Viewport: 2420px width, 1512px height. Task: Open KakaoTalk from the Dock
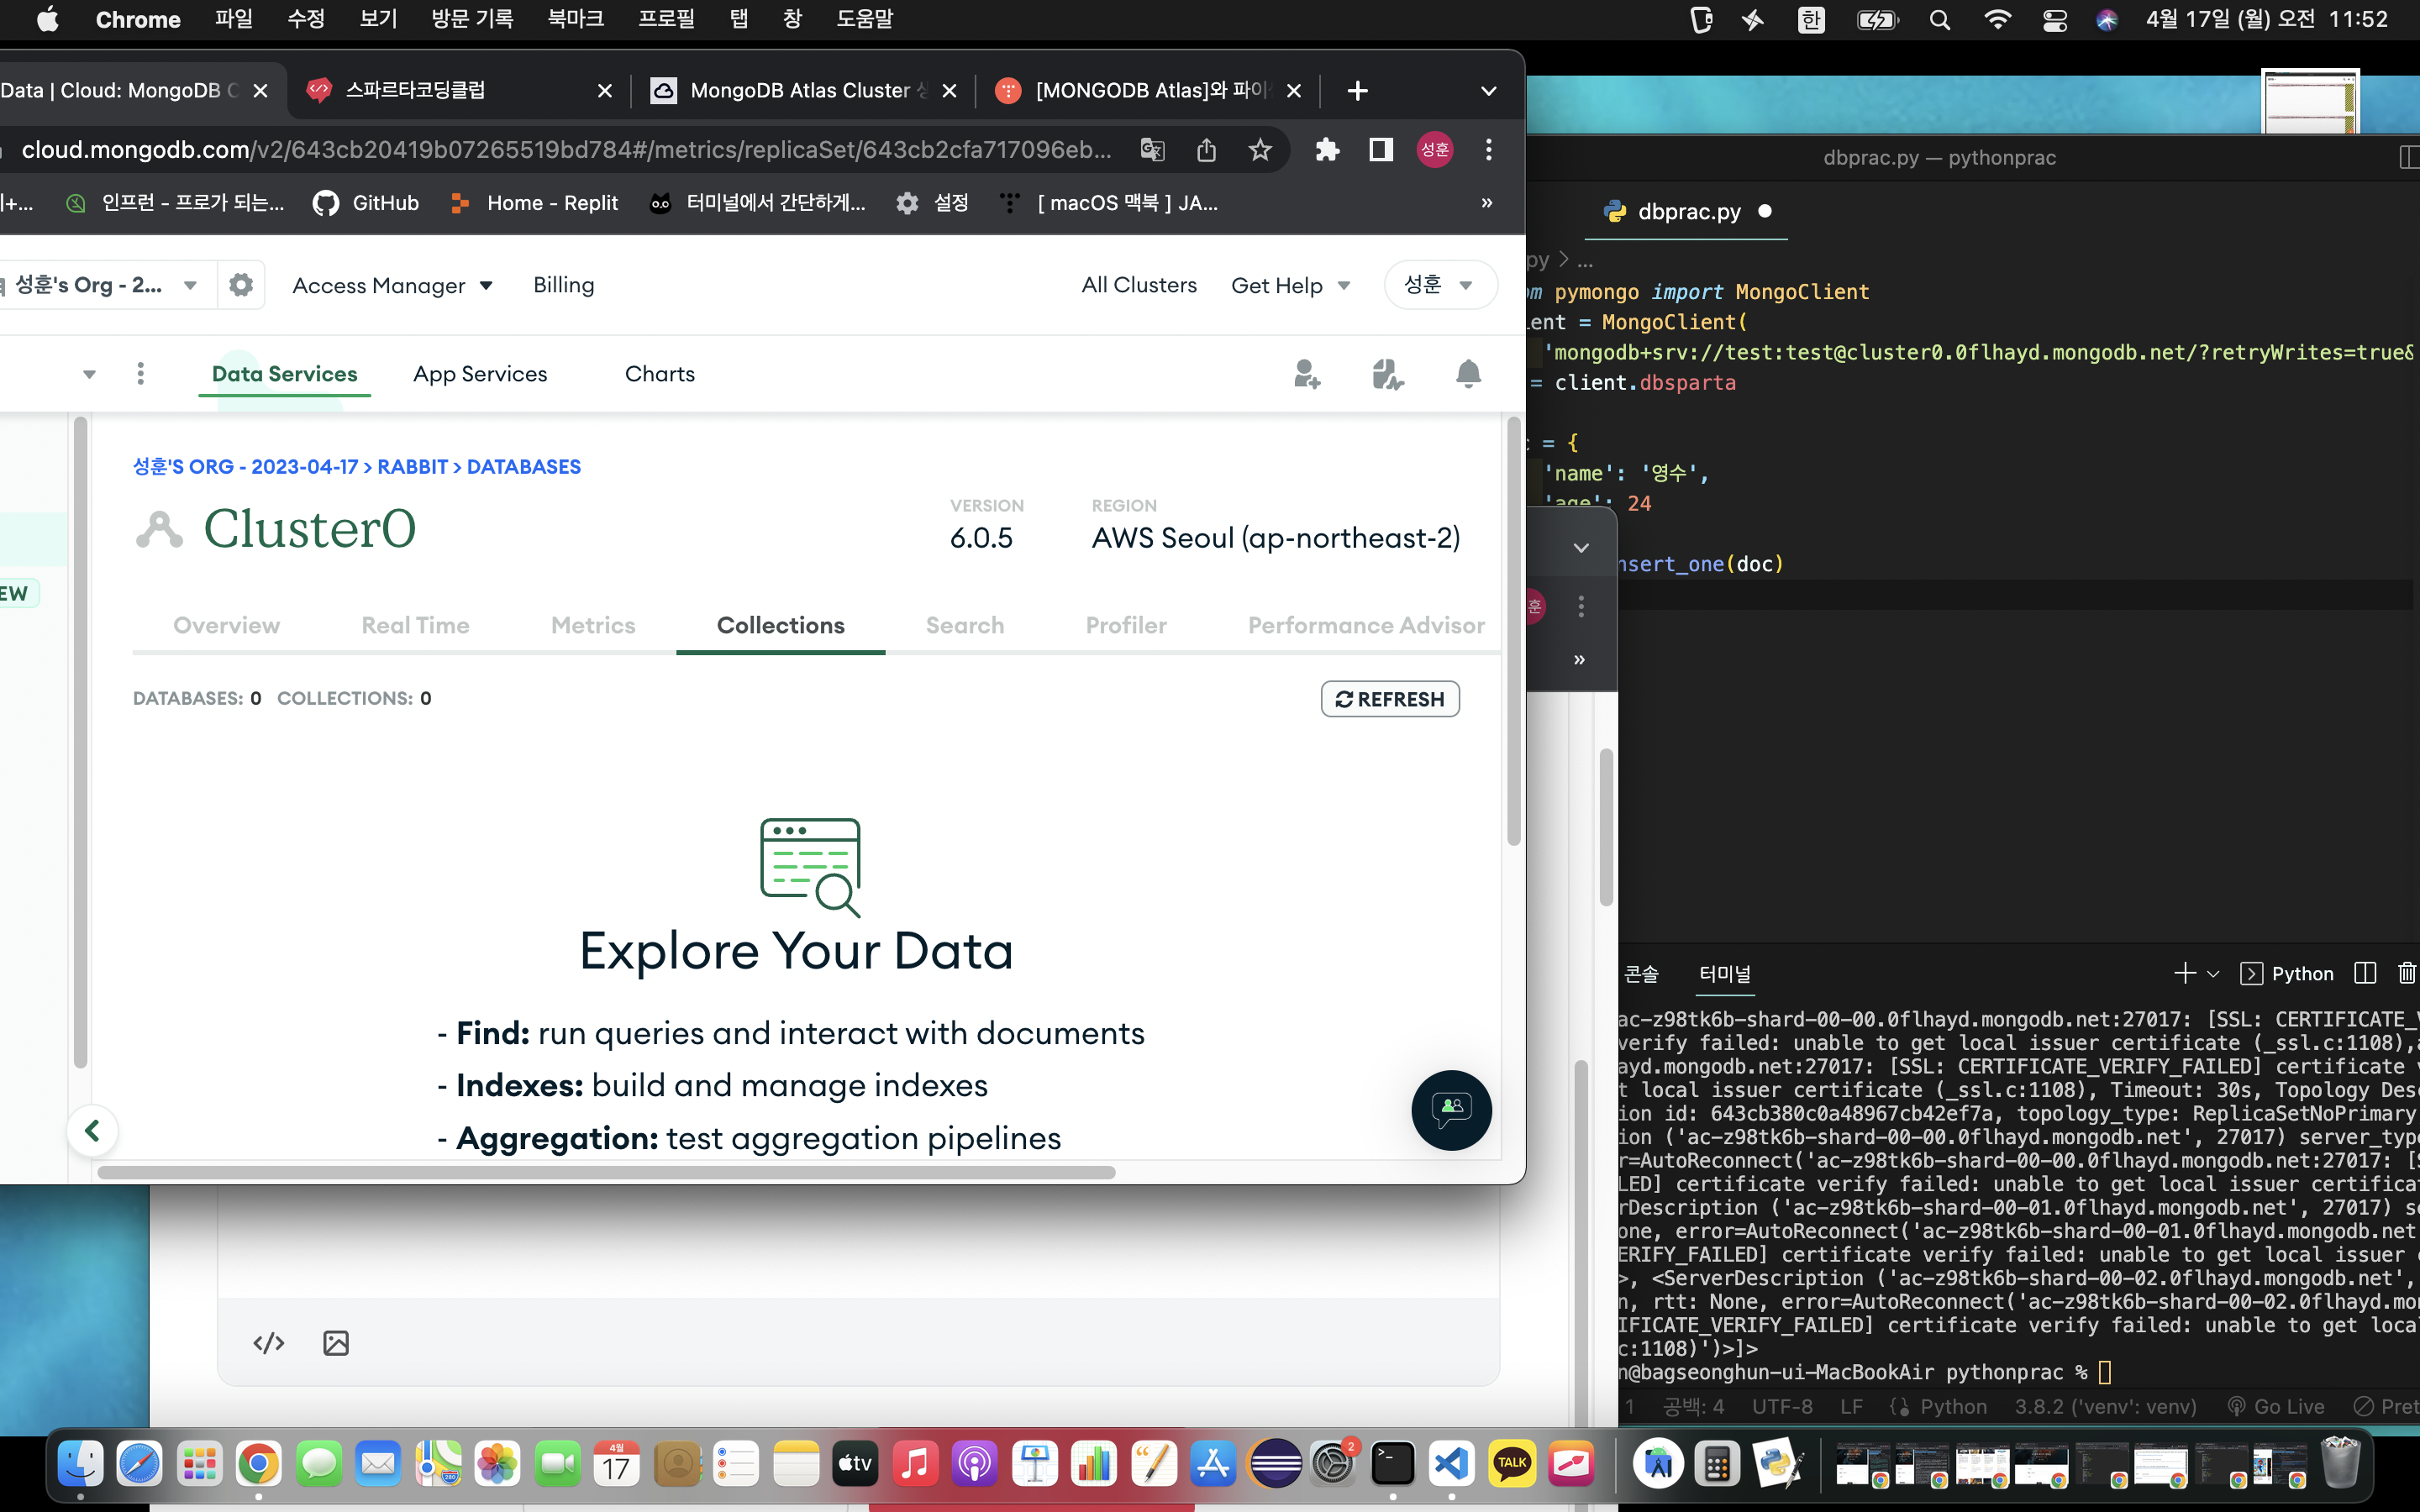tap(1511, 1464)
